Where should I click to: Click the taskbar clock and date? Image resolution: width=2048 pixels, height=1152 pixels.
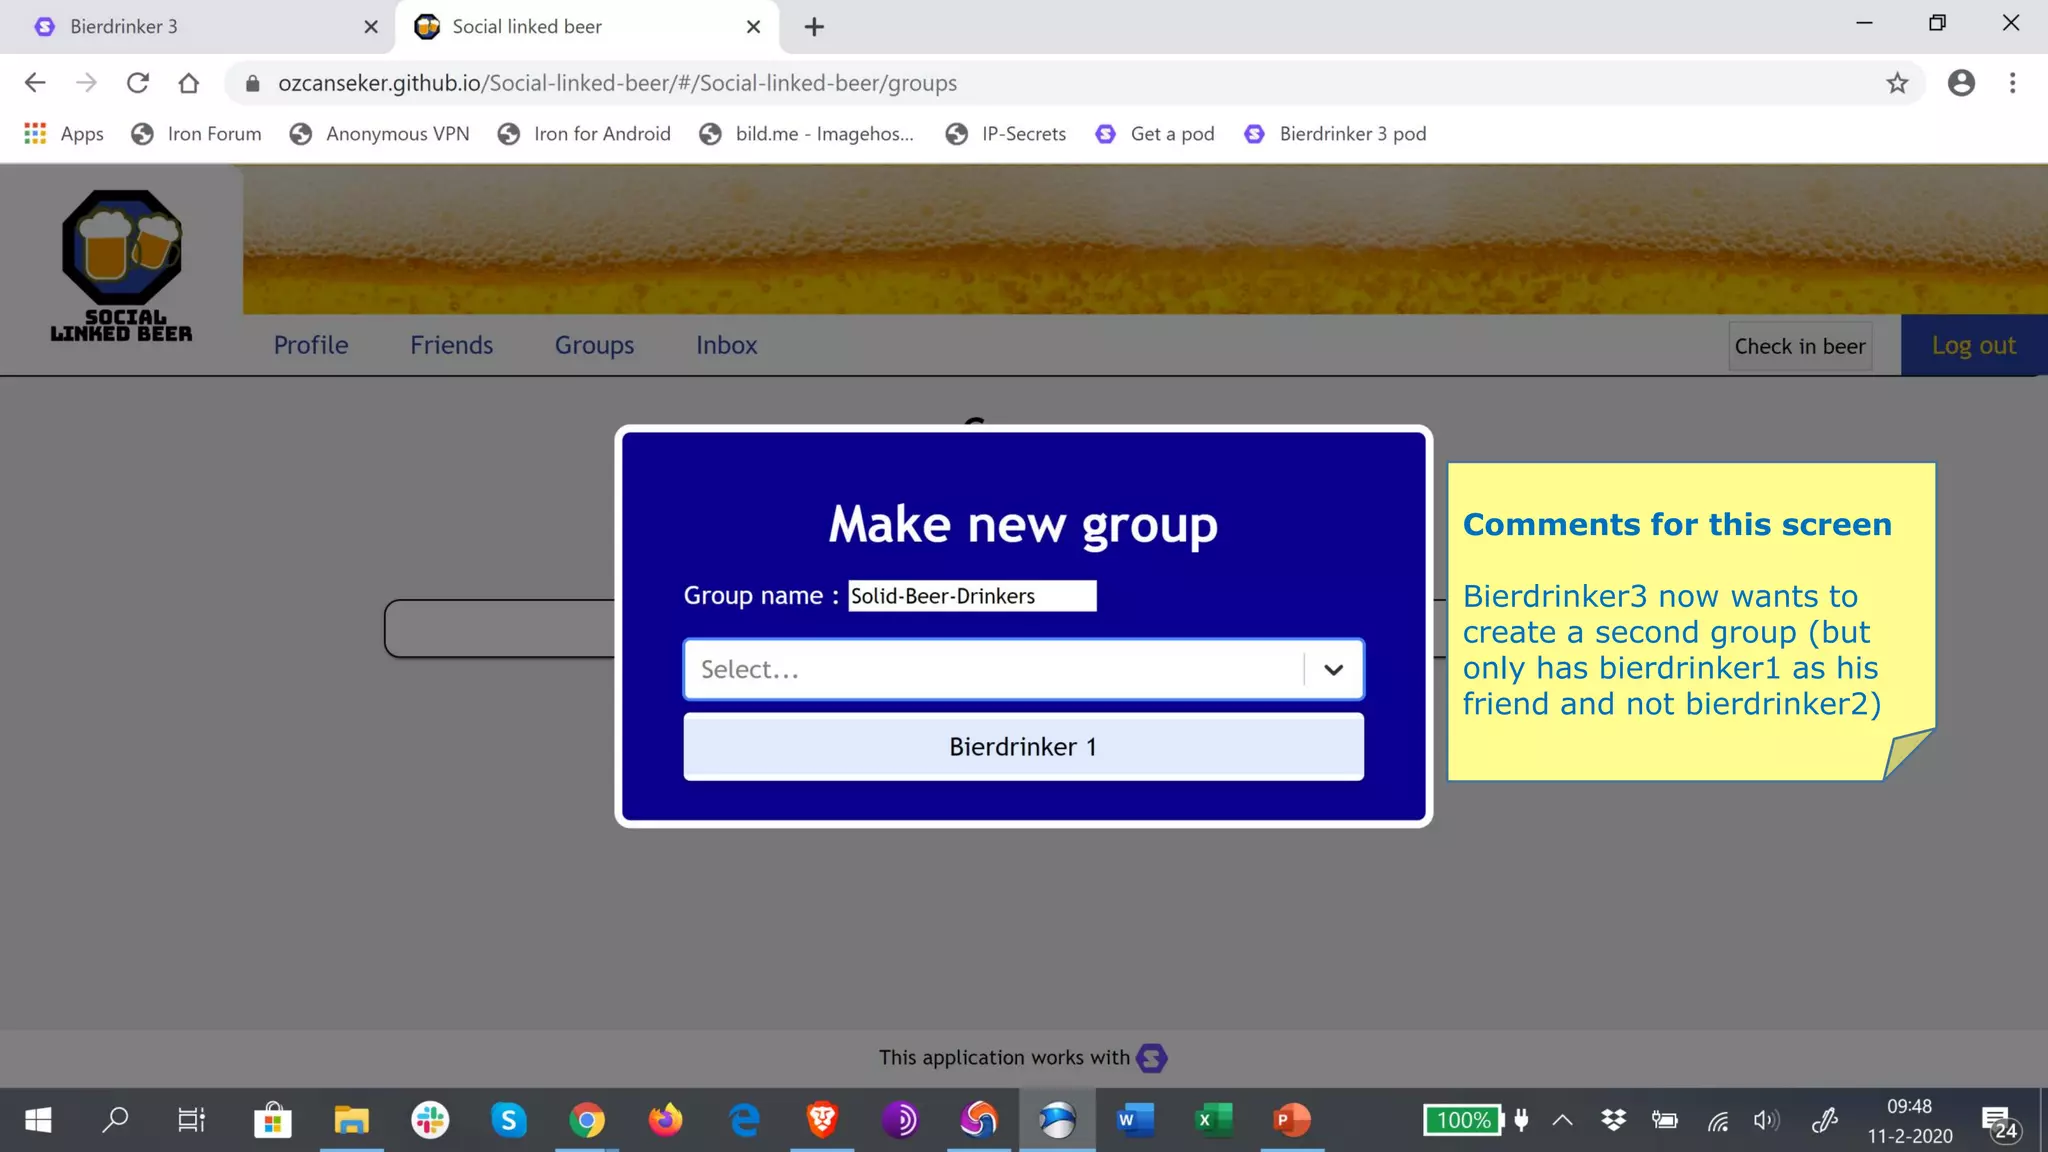coord(1910,1121)
